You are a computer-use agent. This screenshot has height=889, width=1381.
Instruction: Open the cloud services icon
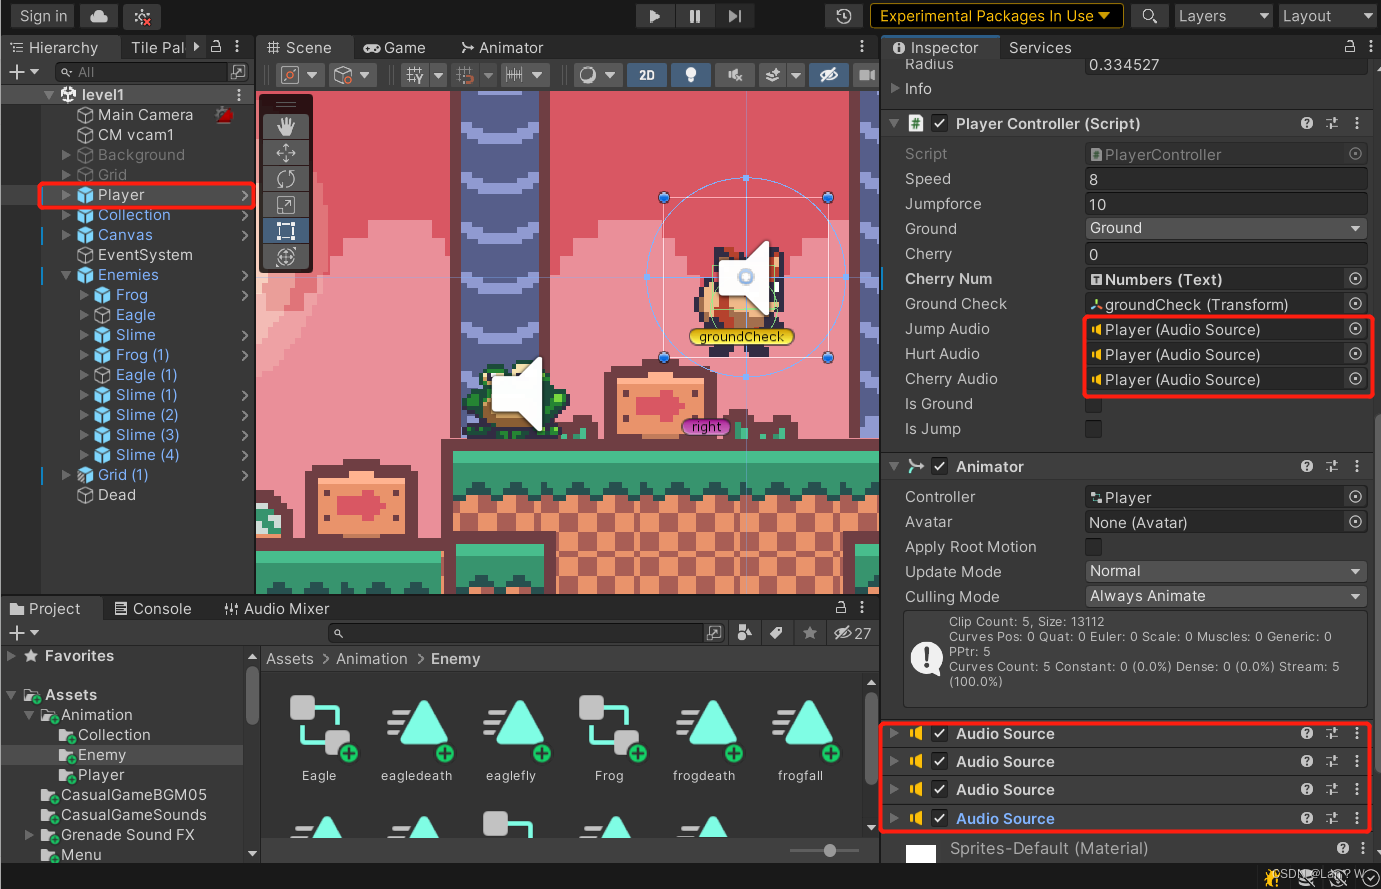(98, 16)
